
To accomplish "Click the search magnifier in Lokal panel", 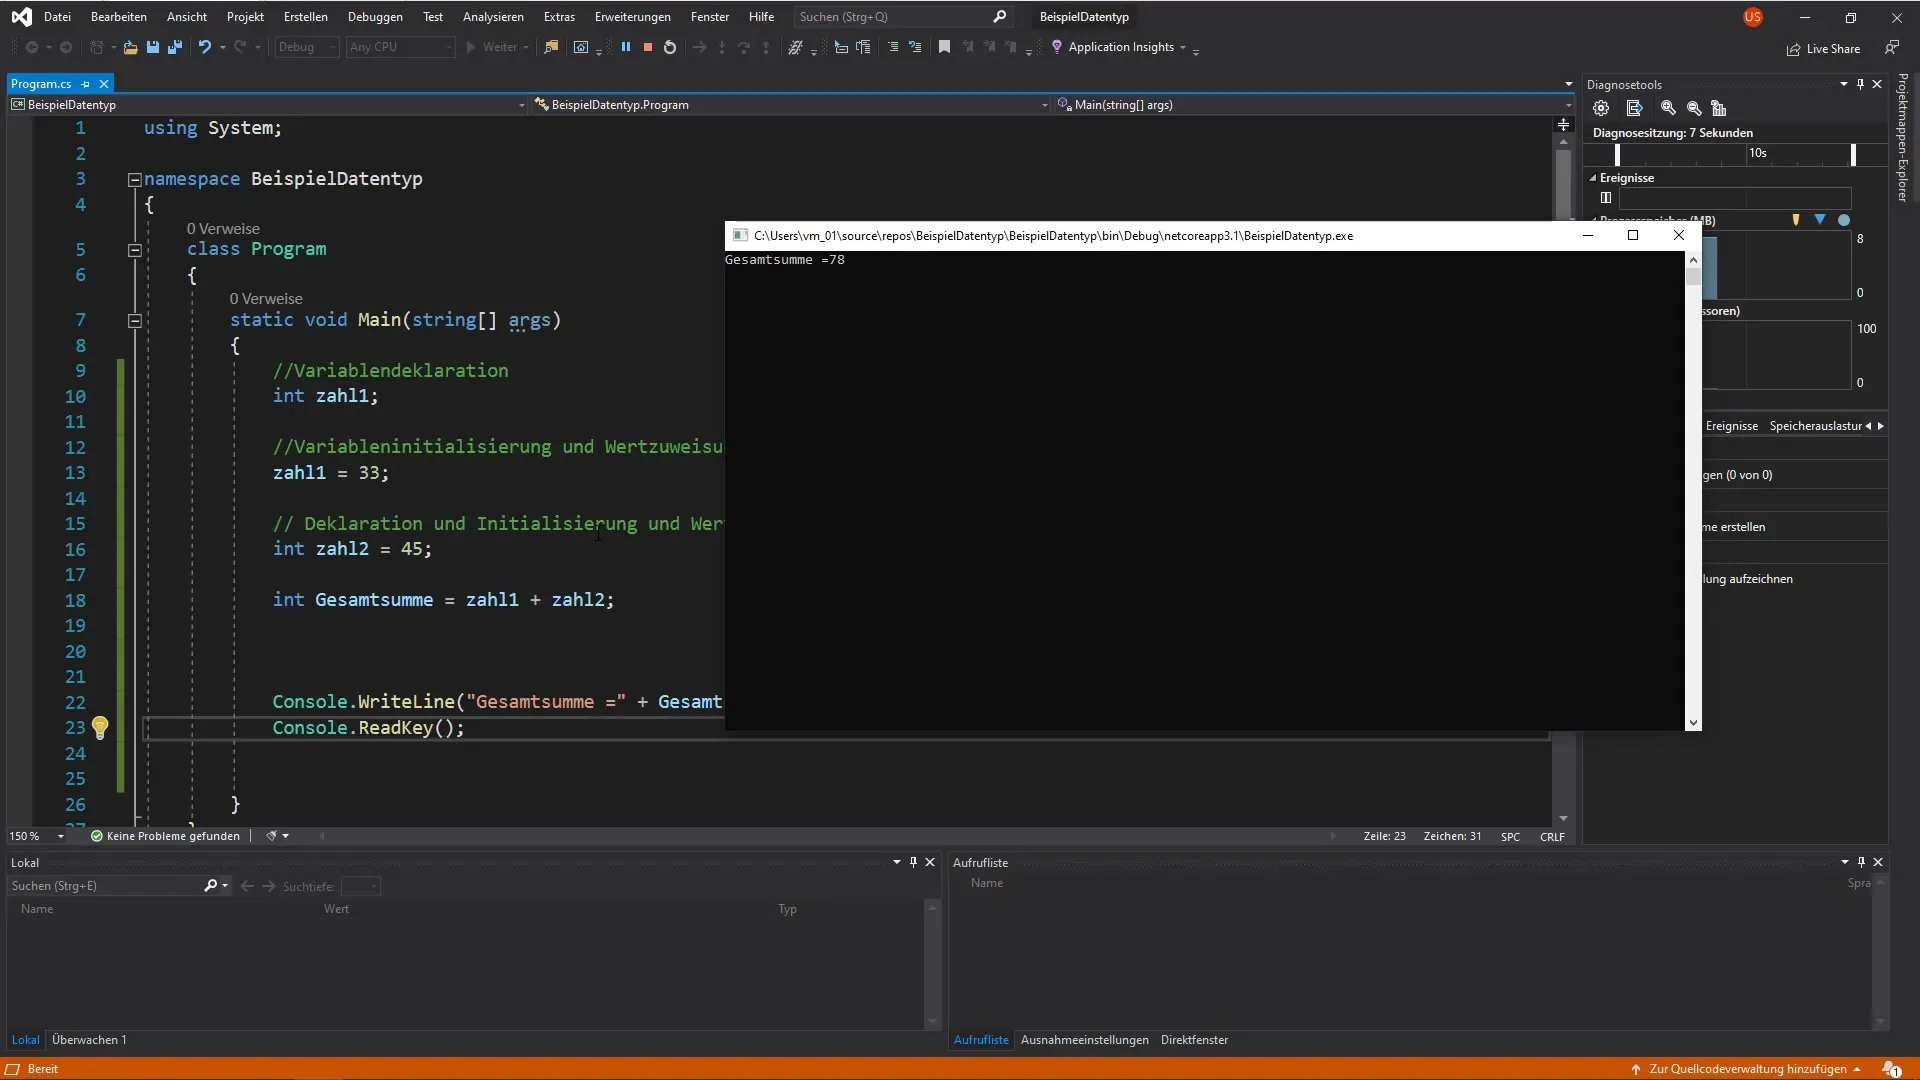I will point(210,886).
